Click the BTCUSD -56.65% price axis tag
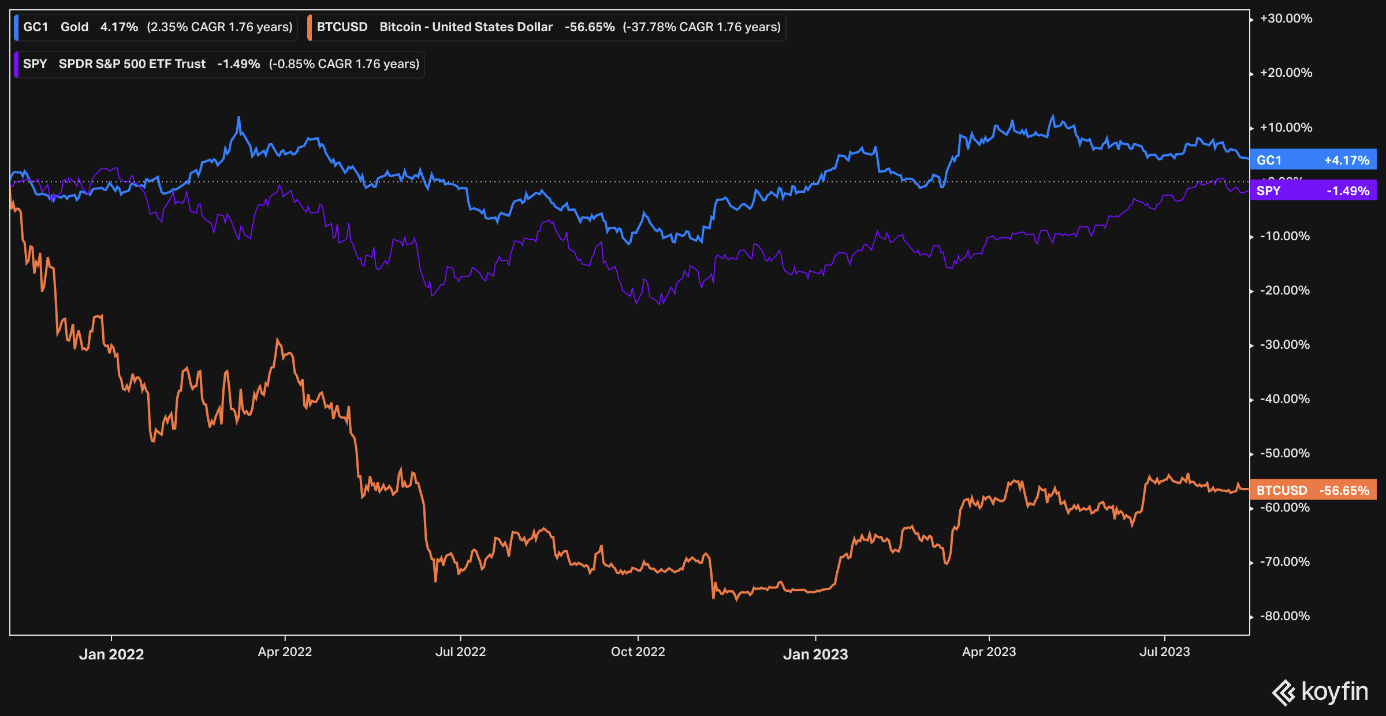Screen dimensions: 1386x716 1313,490
